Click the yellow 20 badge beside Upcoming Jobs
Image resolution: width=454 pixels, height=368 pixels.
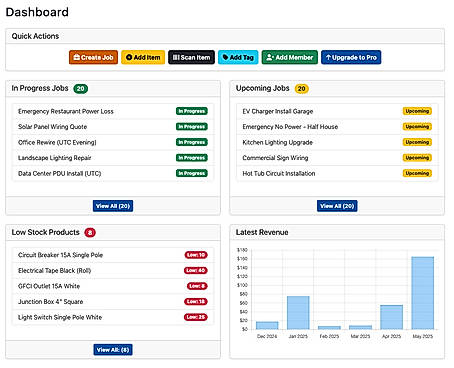(x=301, y=89)
